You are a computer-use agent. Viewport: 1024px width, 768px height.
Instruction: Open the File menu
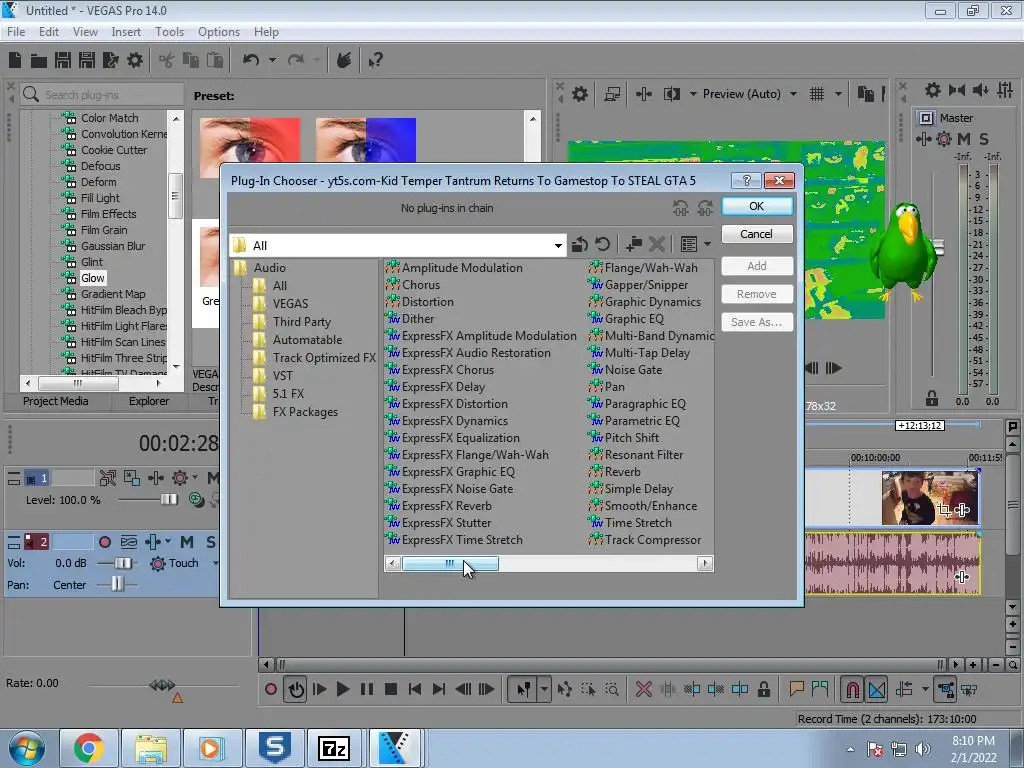pyautogui.click(x=16, y=31)
